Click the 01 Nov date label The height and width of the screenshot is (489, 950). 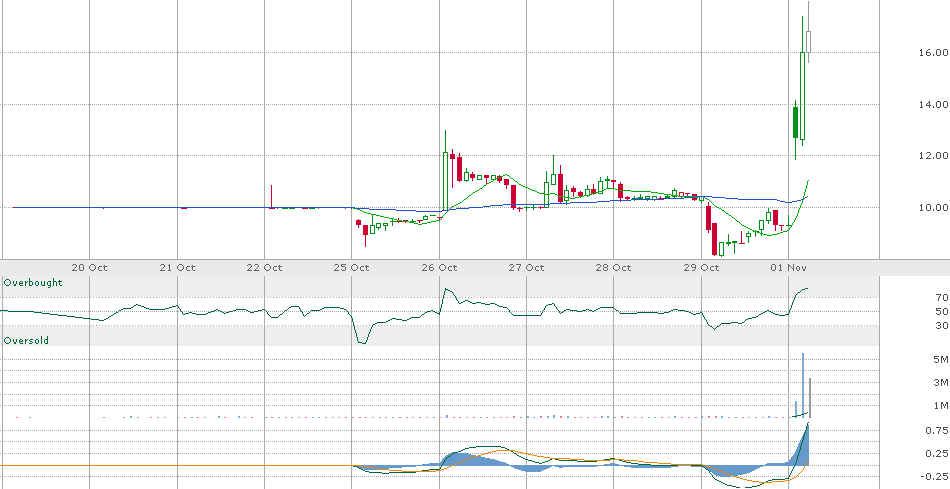[x=788, y=268]
